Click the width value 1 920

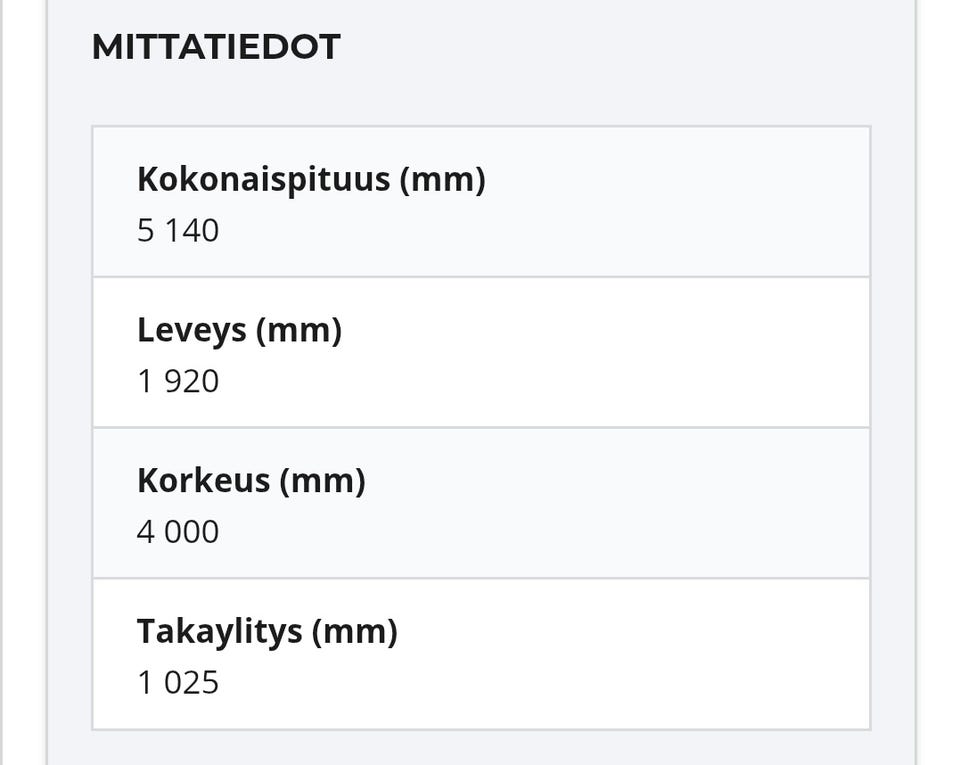coord(178,381)
